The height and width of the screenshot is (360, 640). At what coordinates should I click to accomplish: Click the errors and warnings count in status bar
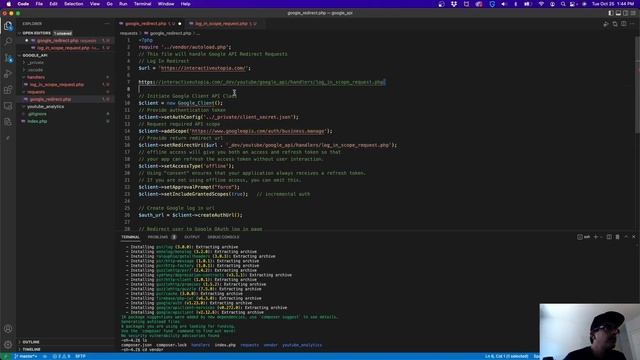click(62, 356)
